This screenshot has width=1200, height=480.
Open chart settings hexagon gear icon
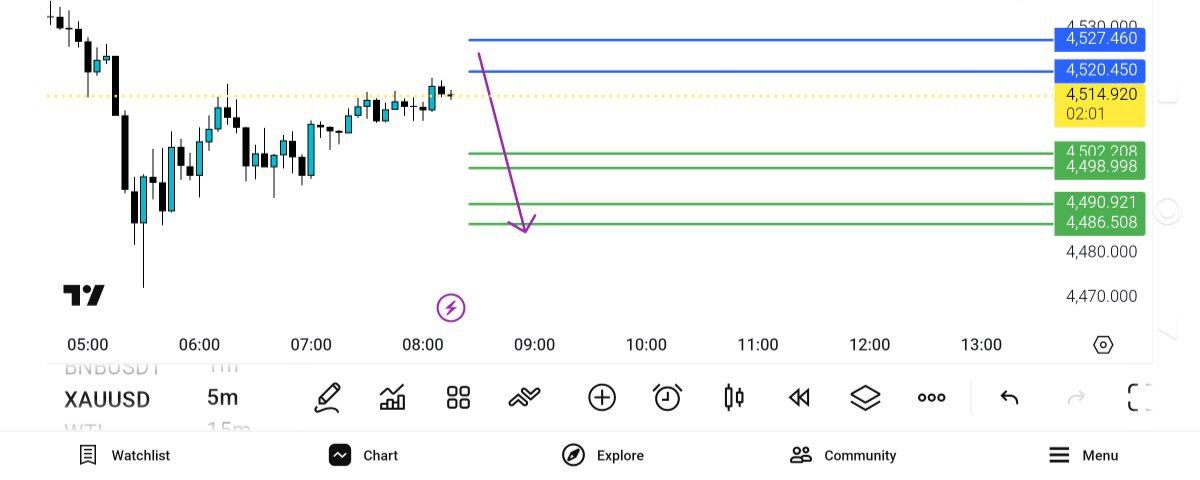click(x=1103, y=345)
